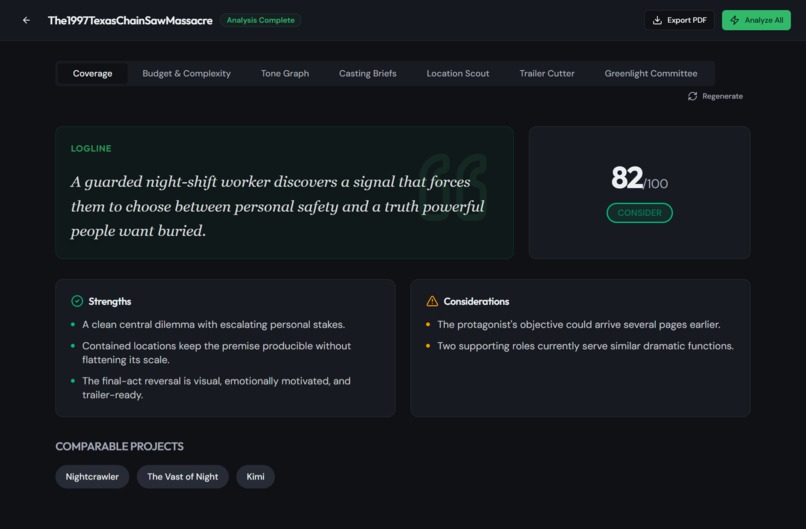This screenshot has height=529, width=806.
Task: Switch to the Location Scout tab
Action: pyautogui.click(x=457, y=74)
